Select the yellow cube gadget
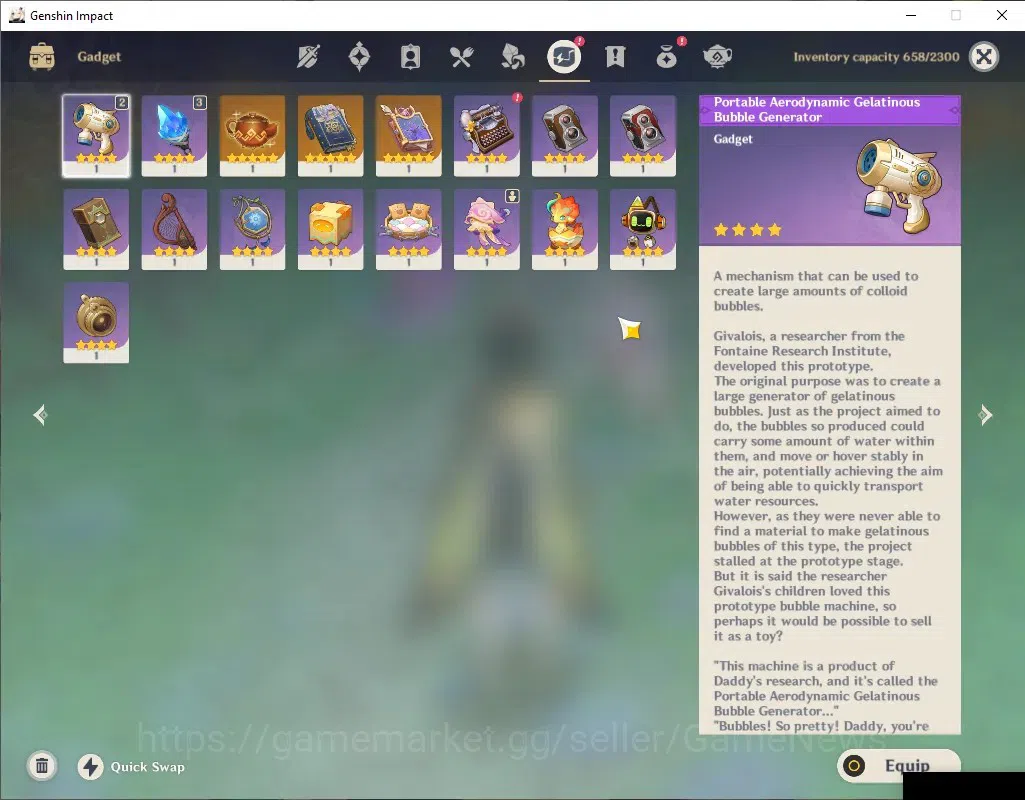 tap(330, 229)
